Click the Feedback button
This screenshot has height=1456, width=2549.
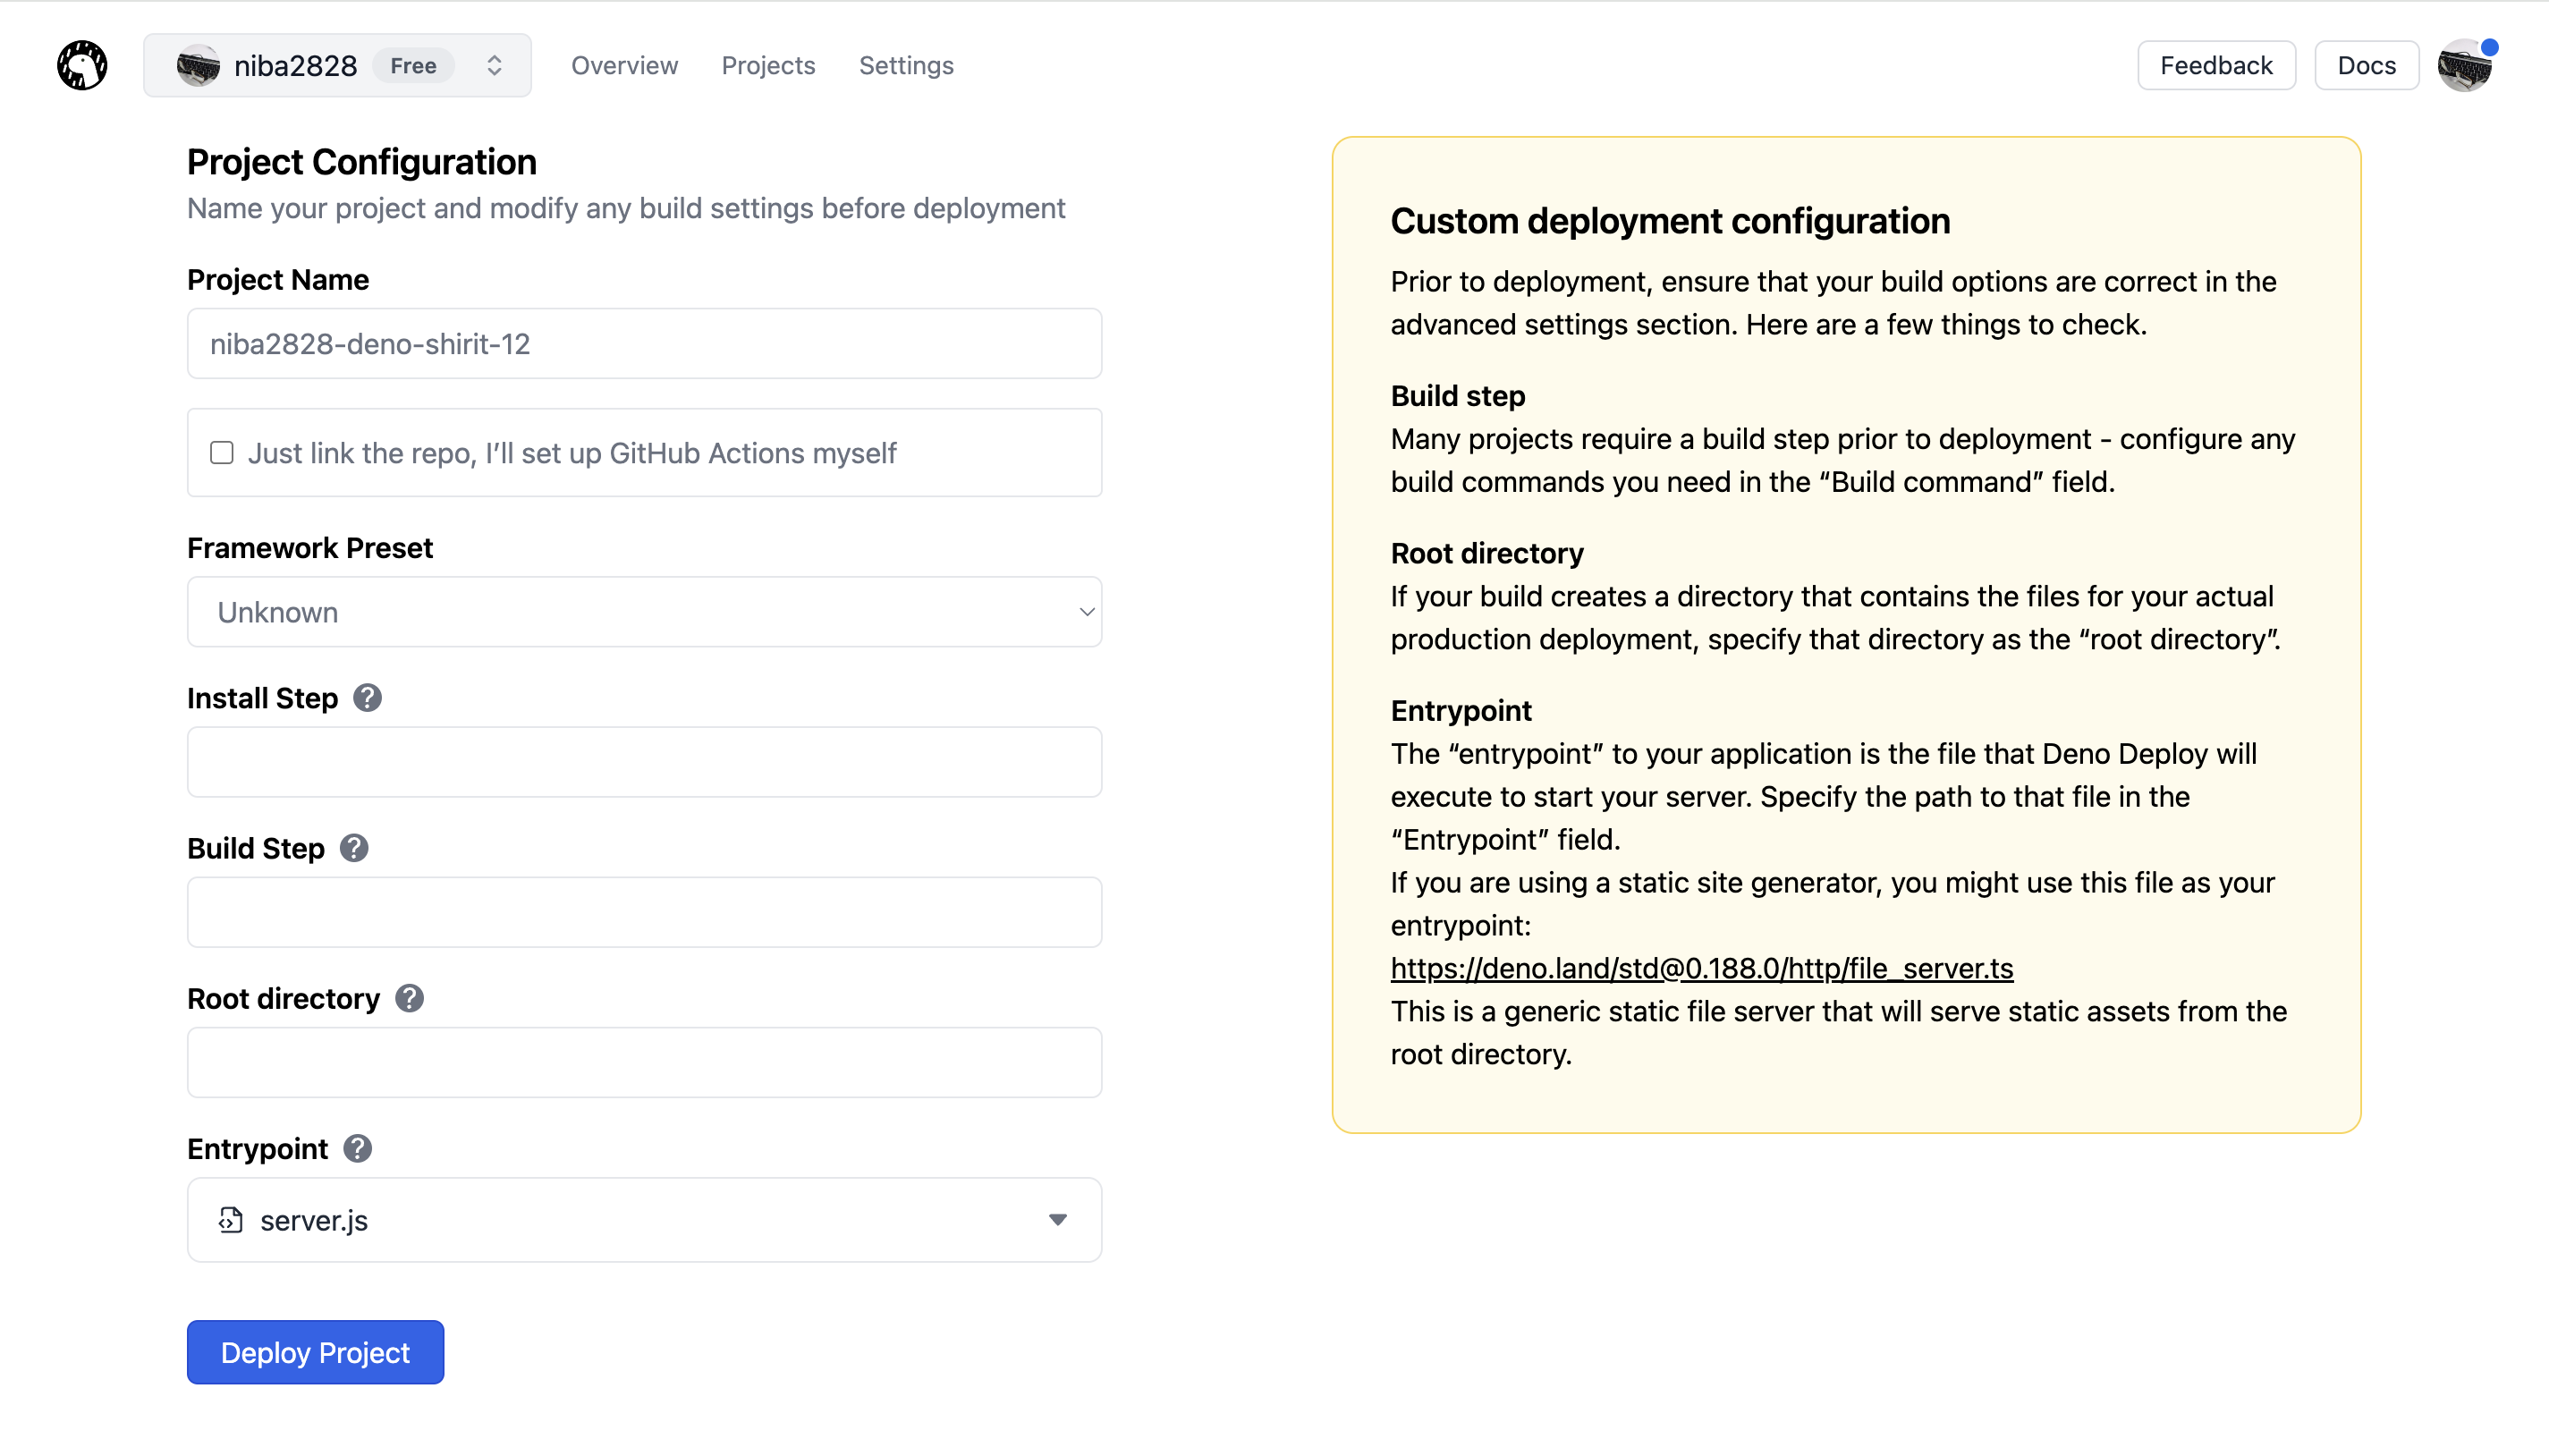2215,66
